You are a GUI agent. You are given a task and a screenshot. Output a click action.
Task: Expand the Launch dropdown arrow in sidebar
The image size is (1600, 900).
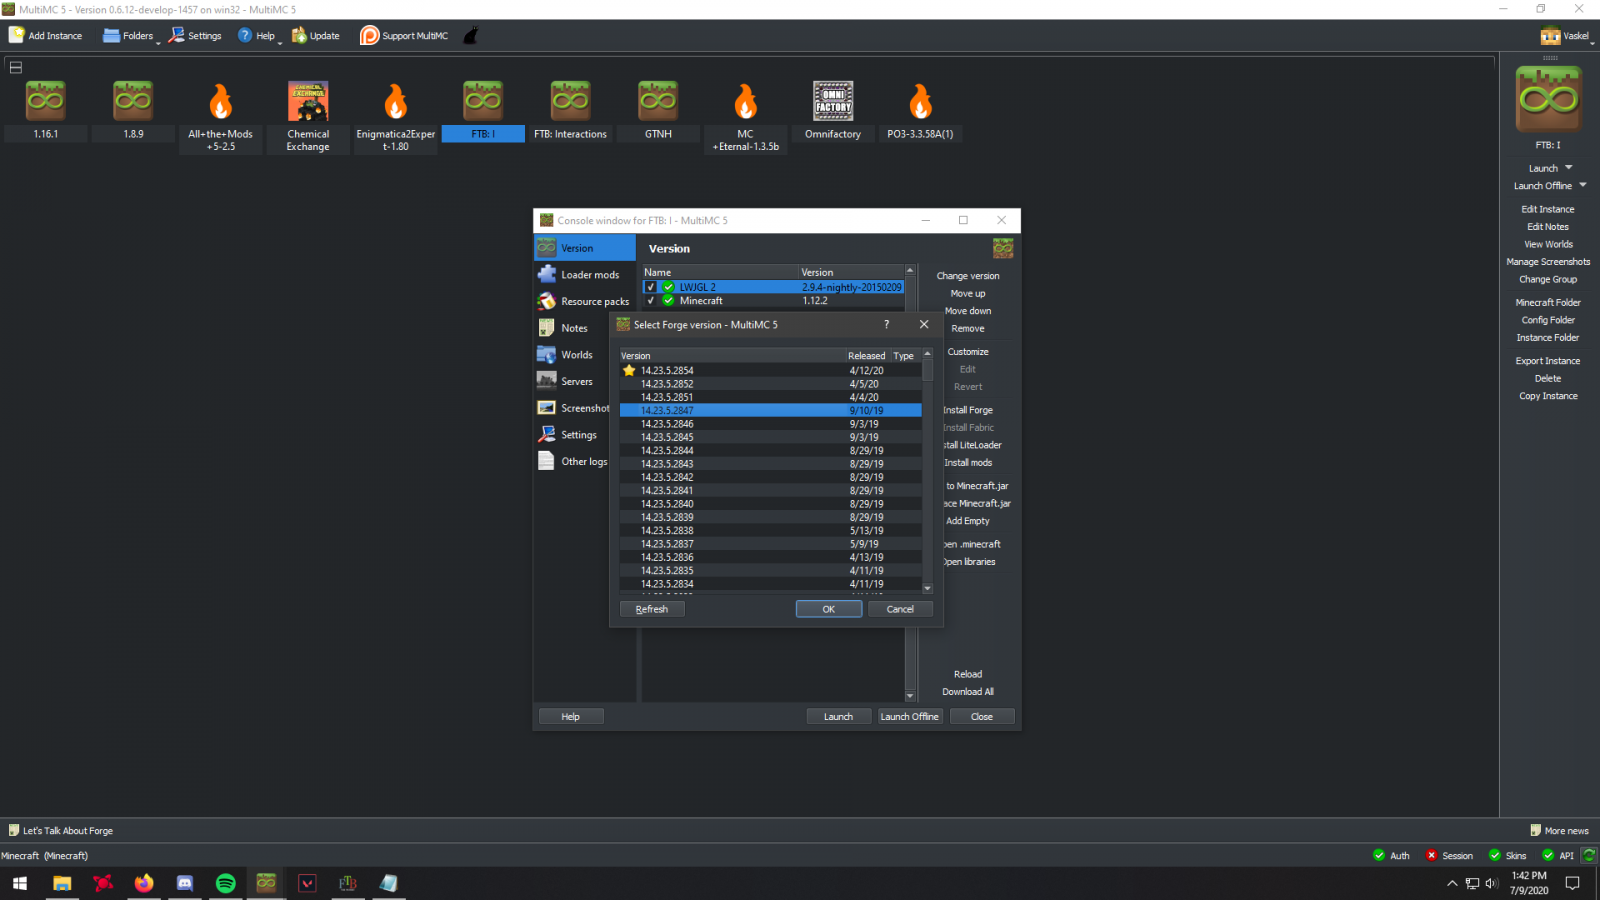pyautogui.click(x=1569, y=167)
